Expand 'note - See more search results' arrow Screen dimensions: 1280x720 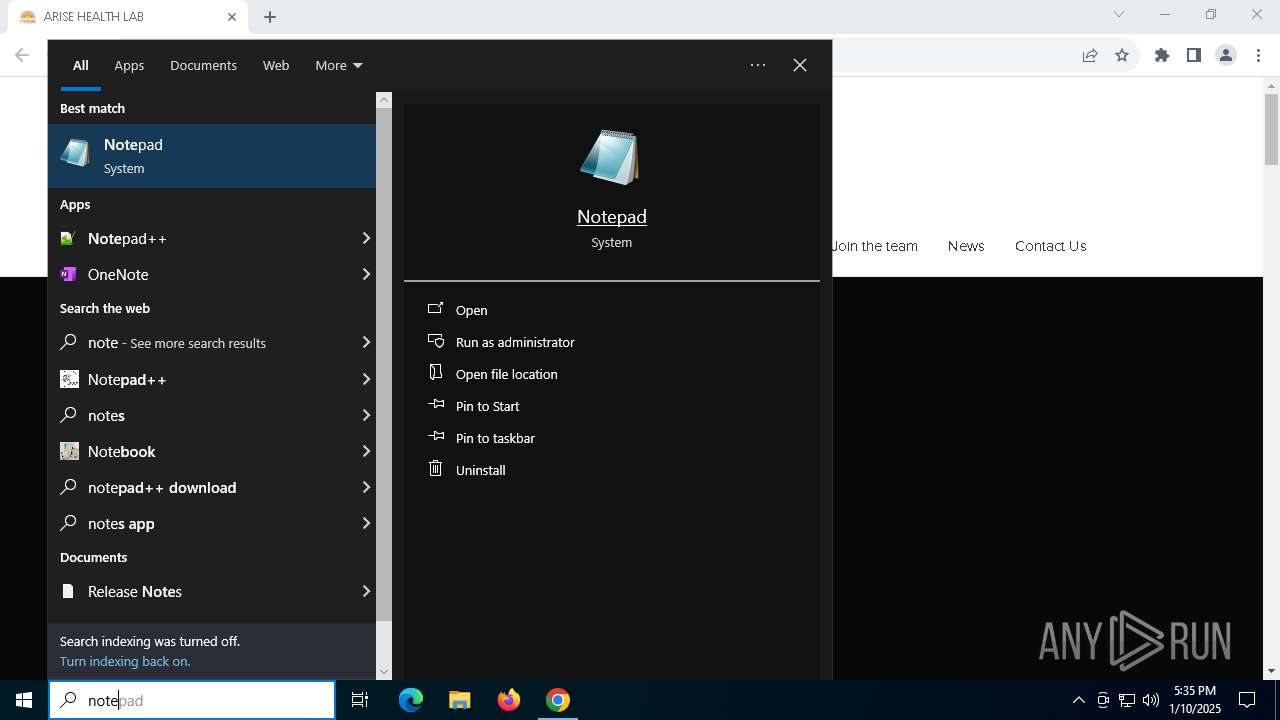[366, 342]
